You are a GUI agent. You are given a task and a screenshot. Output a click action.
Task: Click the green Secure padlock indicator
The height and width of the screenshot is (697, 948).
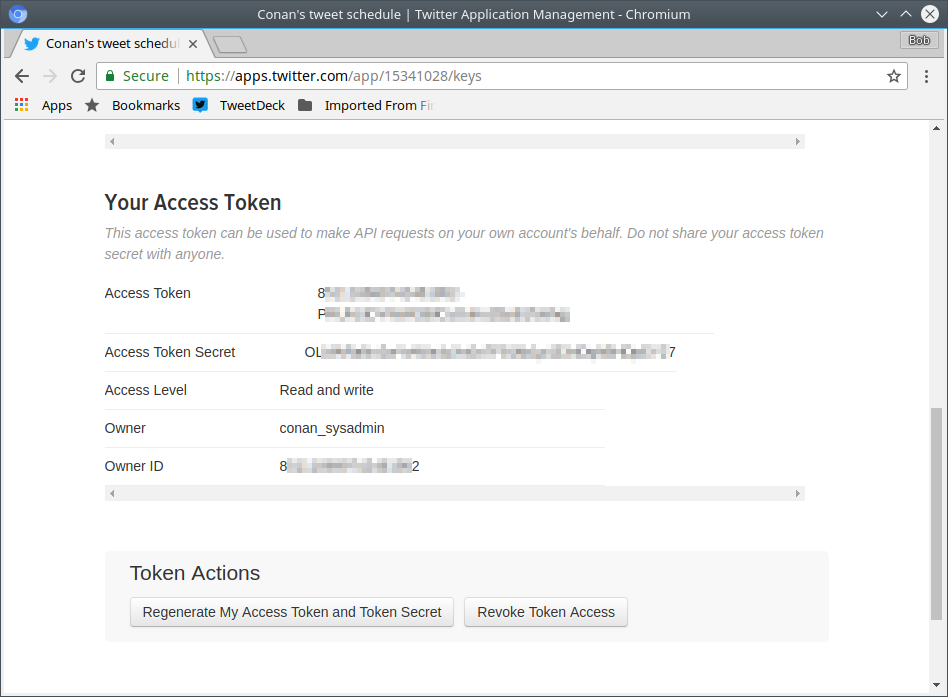[137, 76]
